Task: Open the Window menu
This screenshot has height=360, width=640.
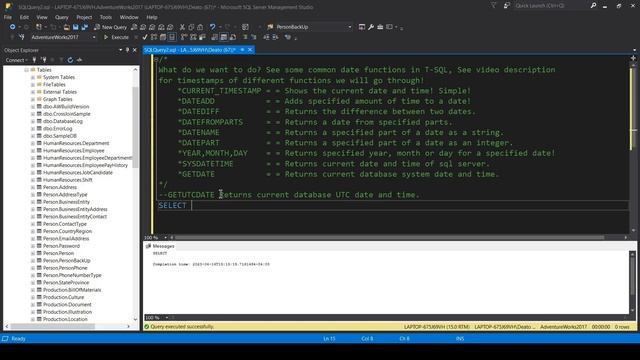Action: pos(129,17)
